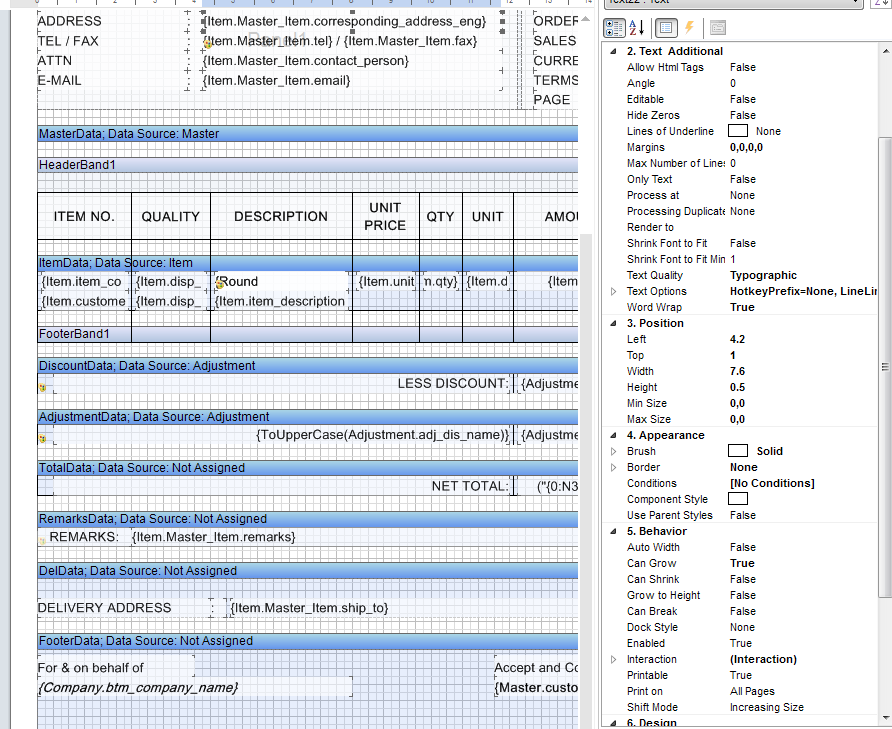Click the Word Wrap True value

(742, 307)
